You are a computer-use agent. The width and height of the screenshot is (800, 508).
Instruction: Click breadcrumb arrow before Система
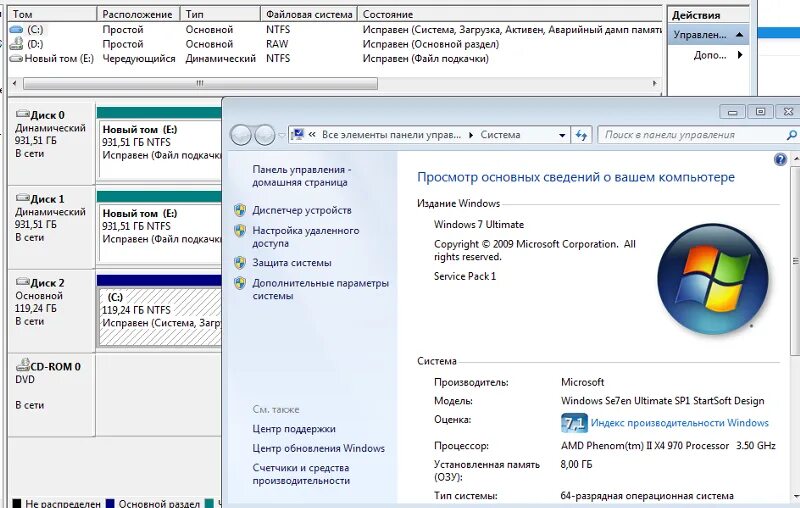470,135
